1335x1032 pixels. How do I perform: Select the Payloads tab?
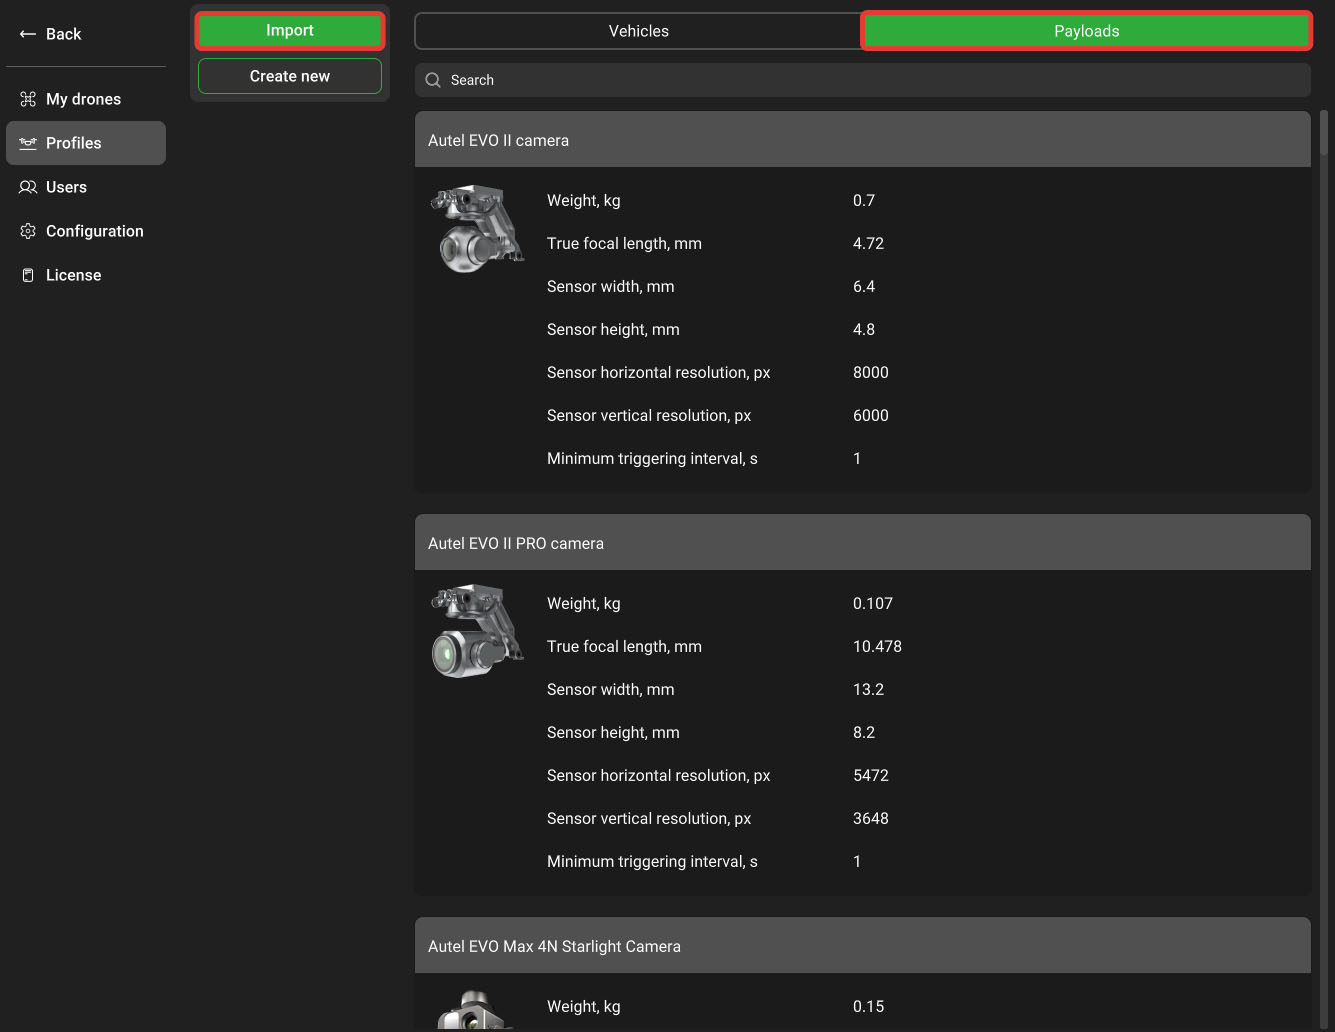1087,31
